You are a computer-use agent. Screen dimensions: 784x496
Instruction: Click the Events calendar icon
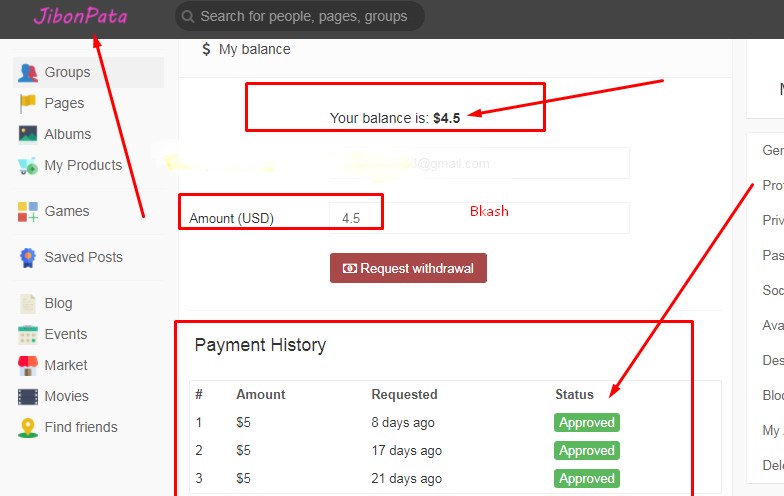[28, 334]
